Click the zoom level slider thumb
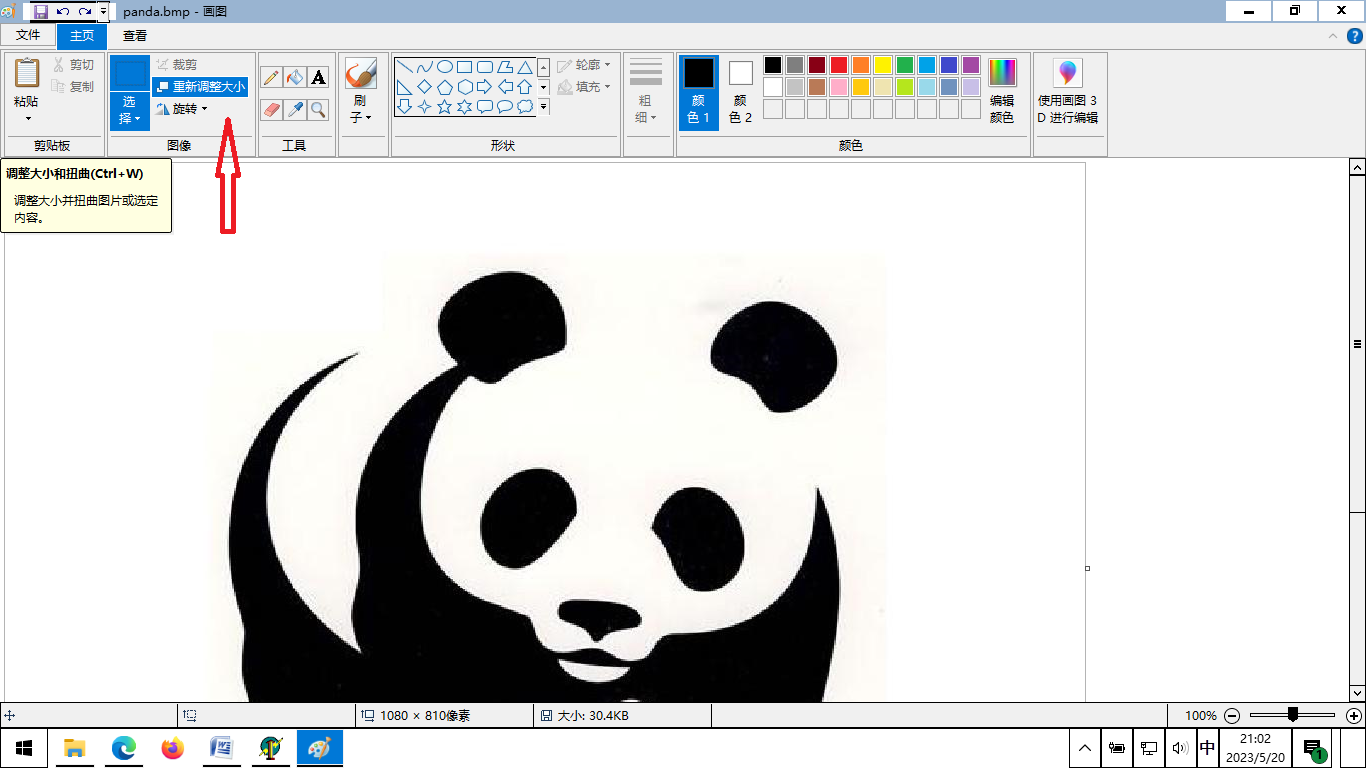 point(1293,715)
